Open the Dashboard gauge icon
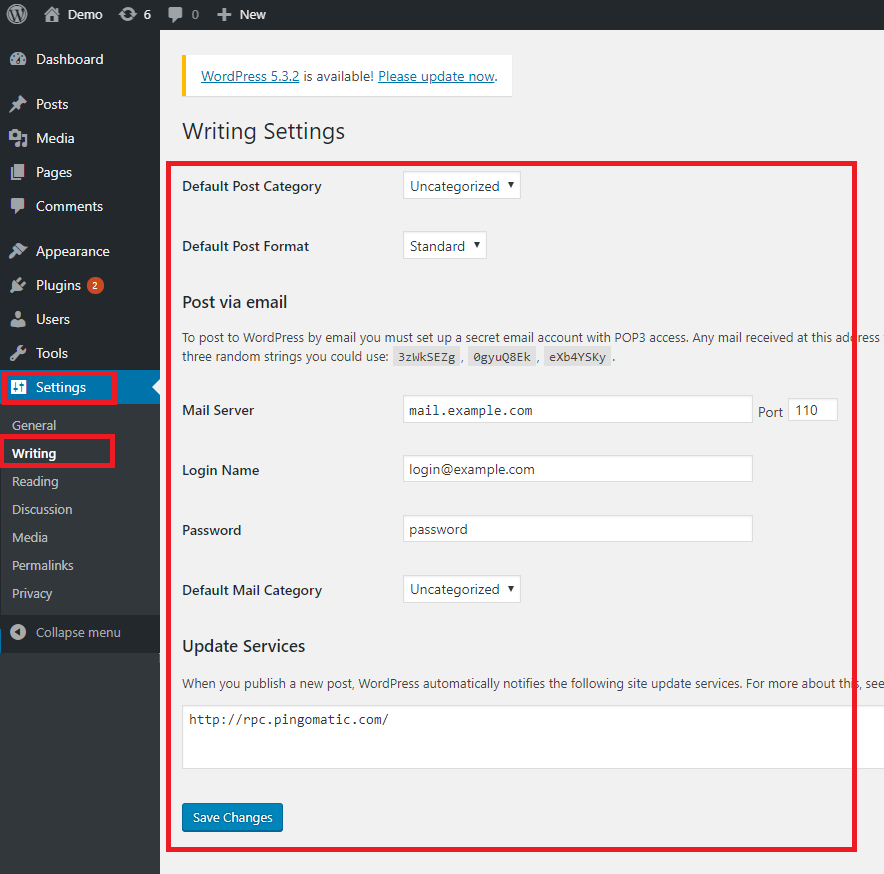This screenshot has height=874, width=884. 18,60
